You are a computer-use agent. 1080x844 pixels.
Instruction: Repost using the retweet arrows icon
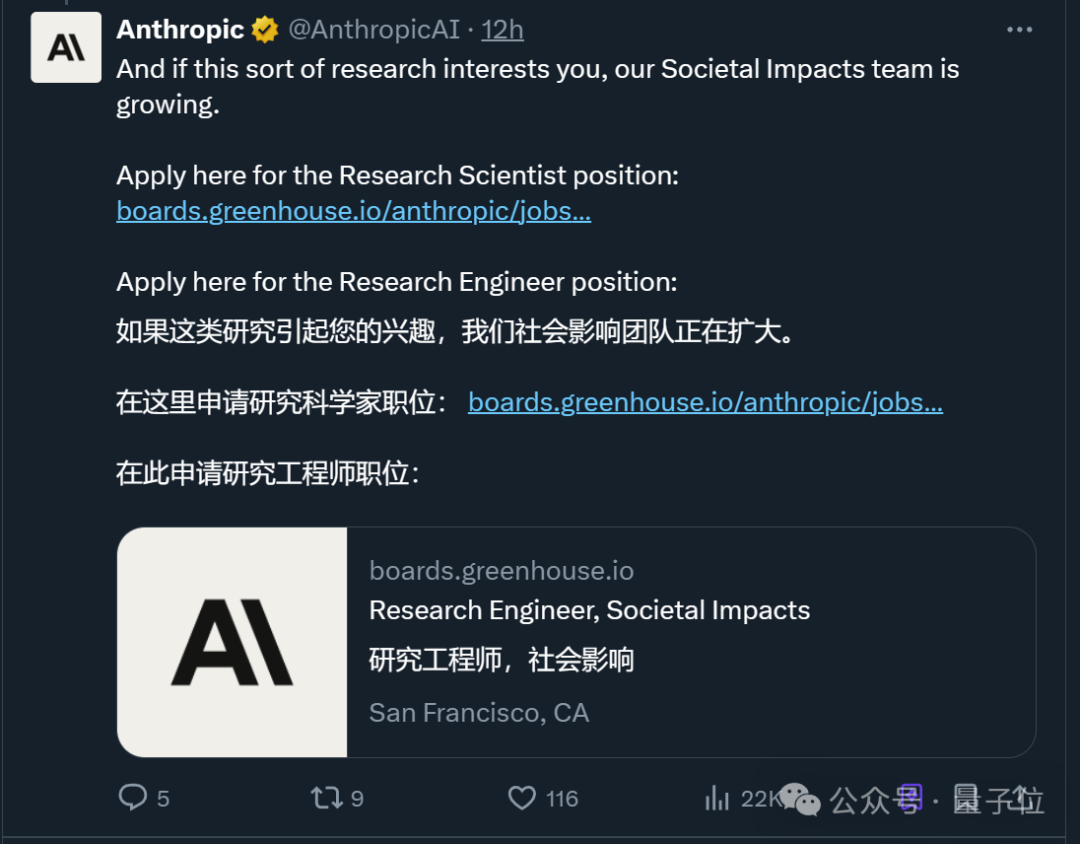[x=326, y=797]
